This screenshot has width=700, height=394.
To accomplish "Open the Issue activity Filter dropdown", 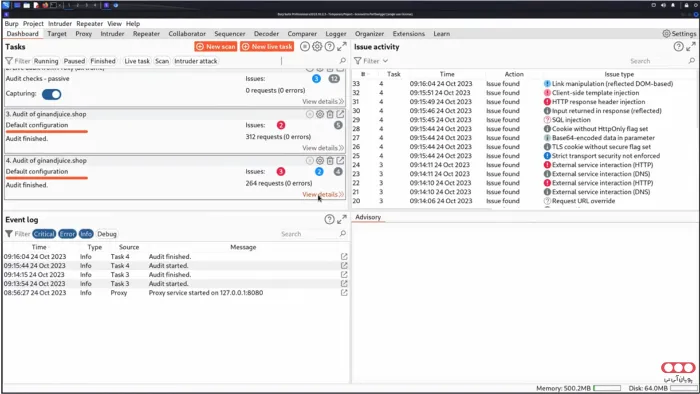I will pyautogui.click(x=371, y=61).
